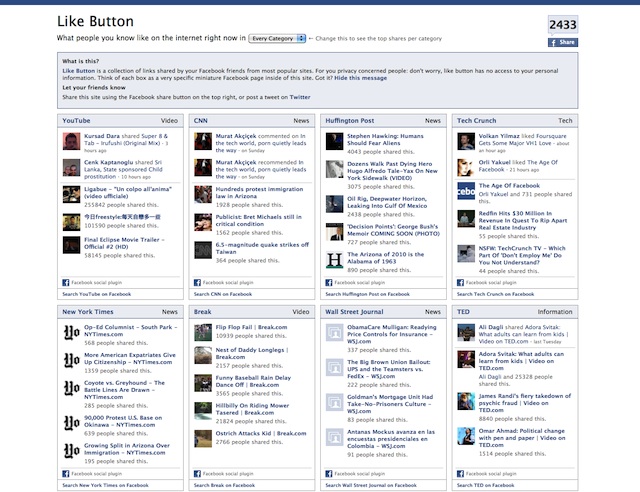Open Stephen Hawking: Humans Should Fear Aliens
This screenshot has height=492, width=640.
(385, 140)
